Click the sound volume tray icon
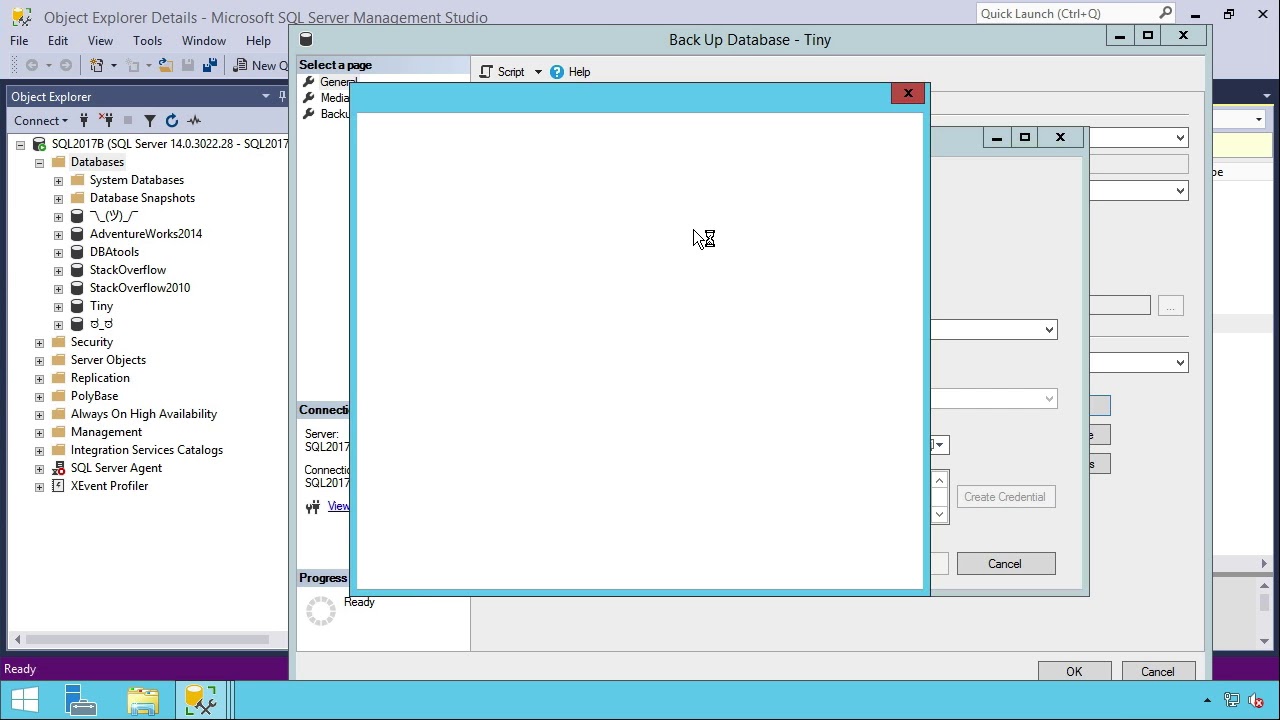Screen dimensions: 1280x720 (x=1257, y=701)
